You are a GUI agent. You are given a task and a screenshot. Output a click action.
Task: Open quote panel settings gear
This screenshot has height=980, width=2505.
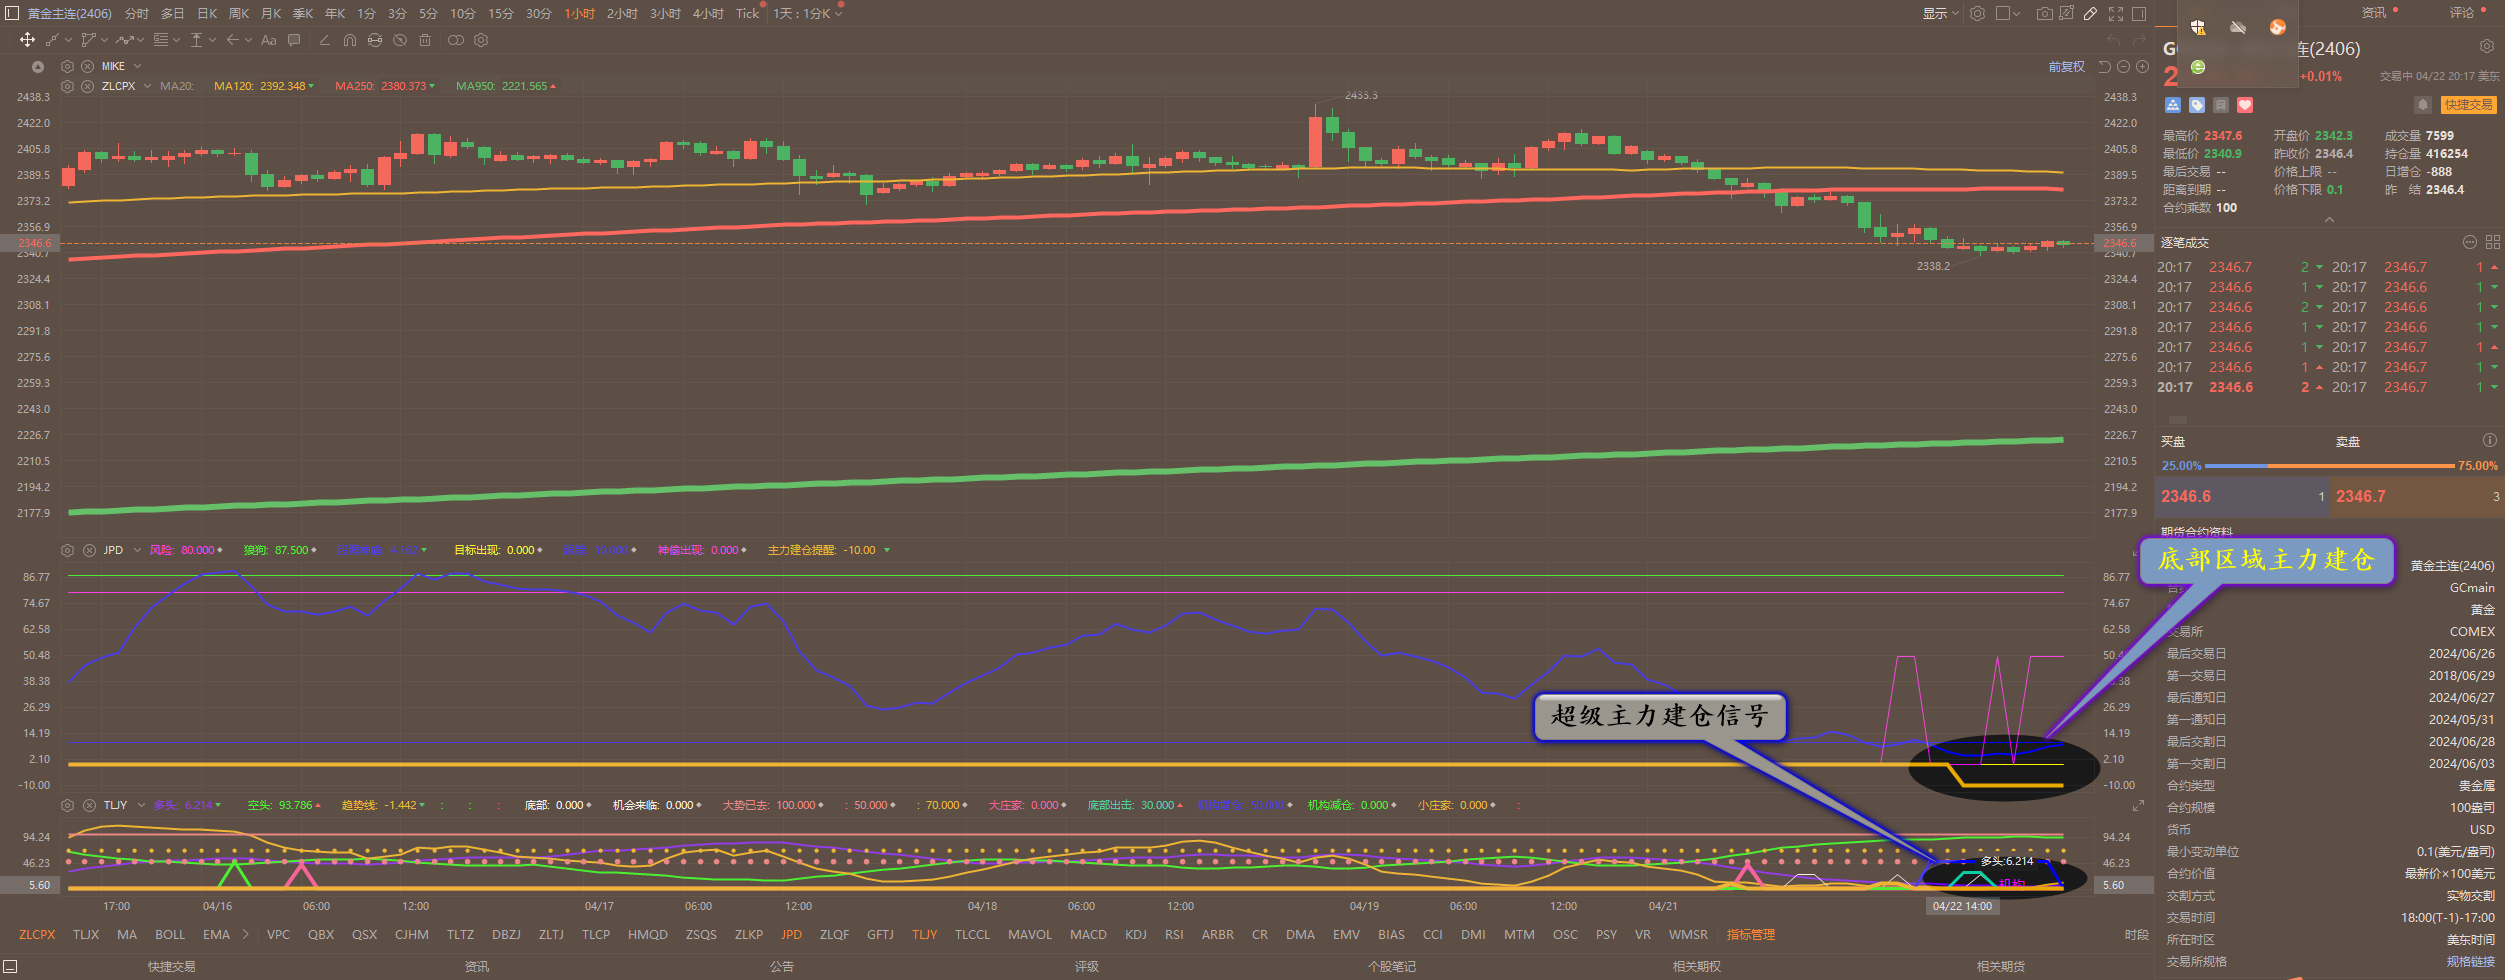(x=2487, y=46)
